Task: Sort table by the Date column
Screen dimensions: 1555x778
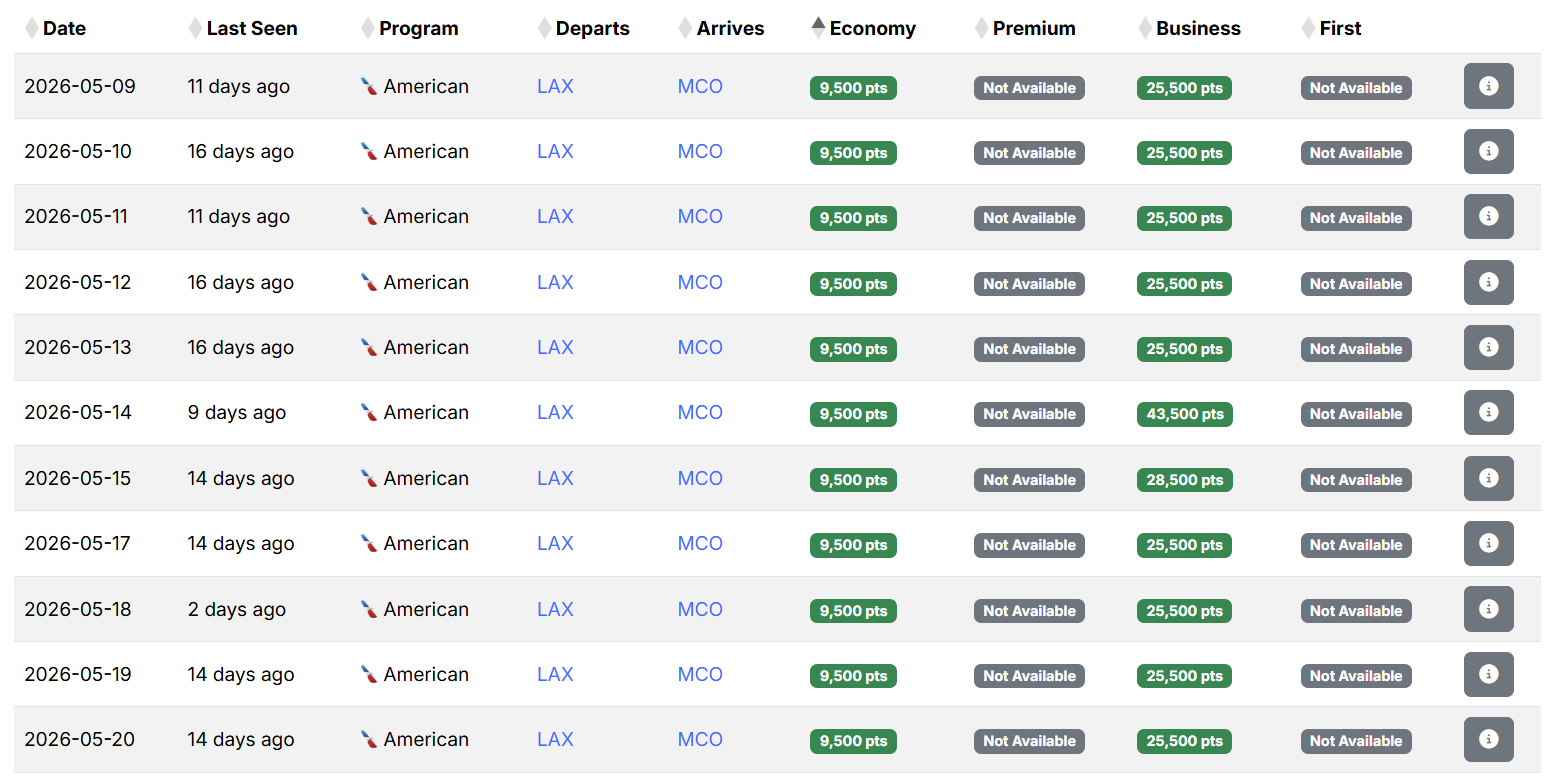Action: [64, 28]
